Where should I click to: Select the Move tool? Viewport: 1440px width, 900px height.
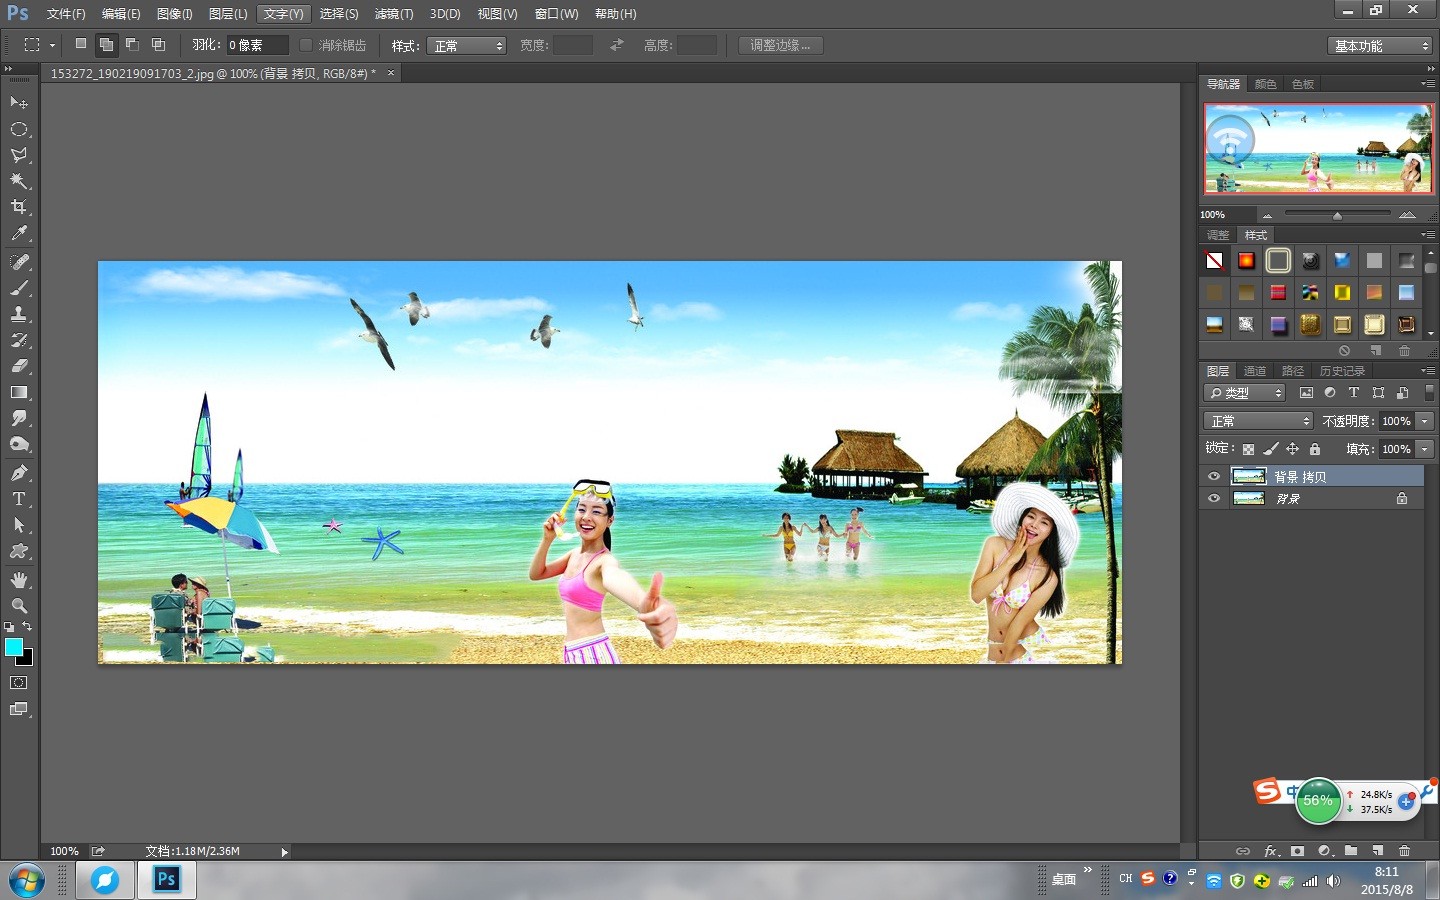(19, 103)
